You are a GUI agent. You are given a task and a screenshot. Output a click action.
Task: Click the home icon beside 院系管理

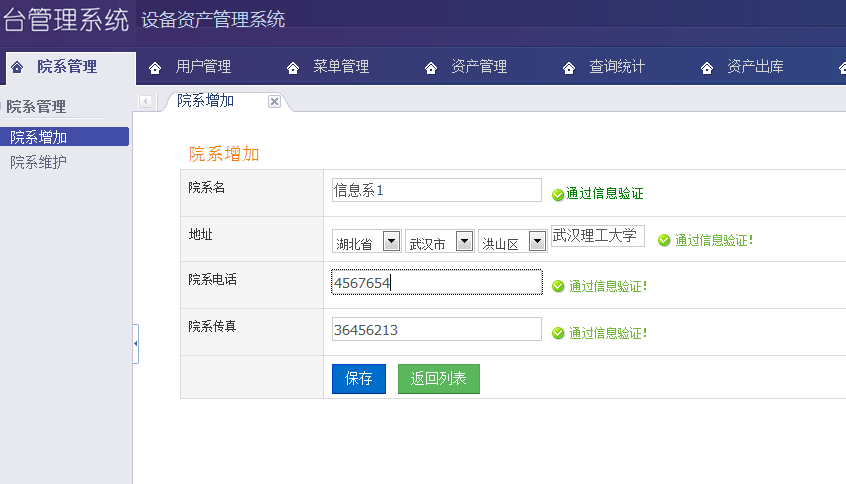pos(17,68)
